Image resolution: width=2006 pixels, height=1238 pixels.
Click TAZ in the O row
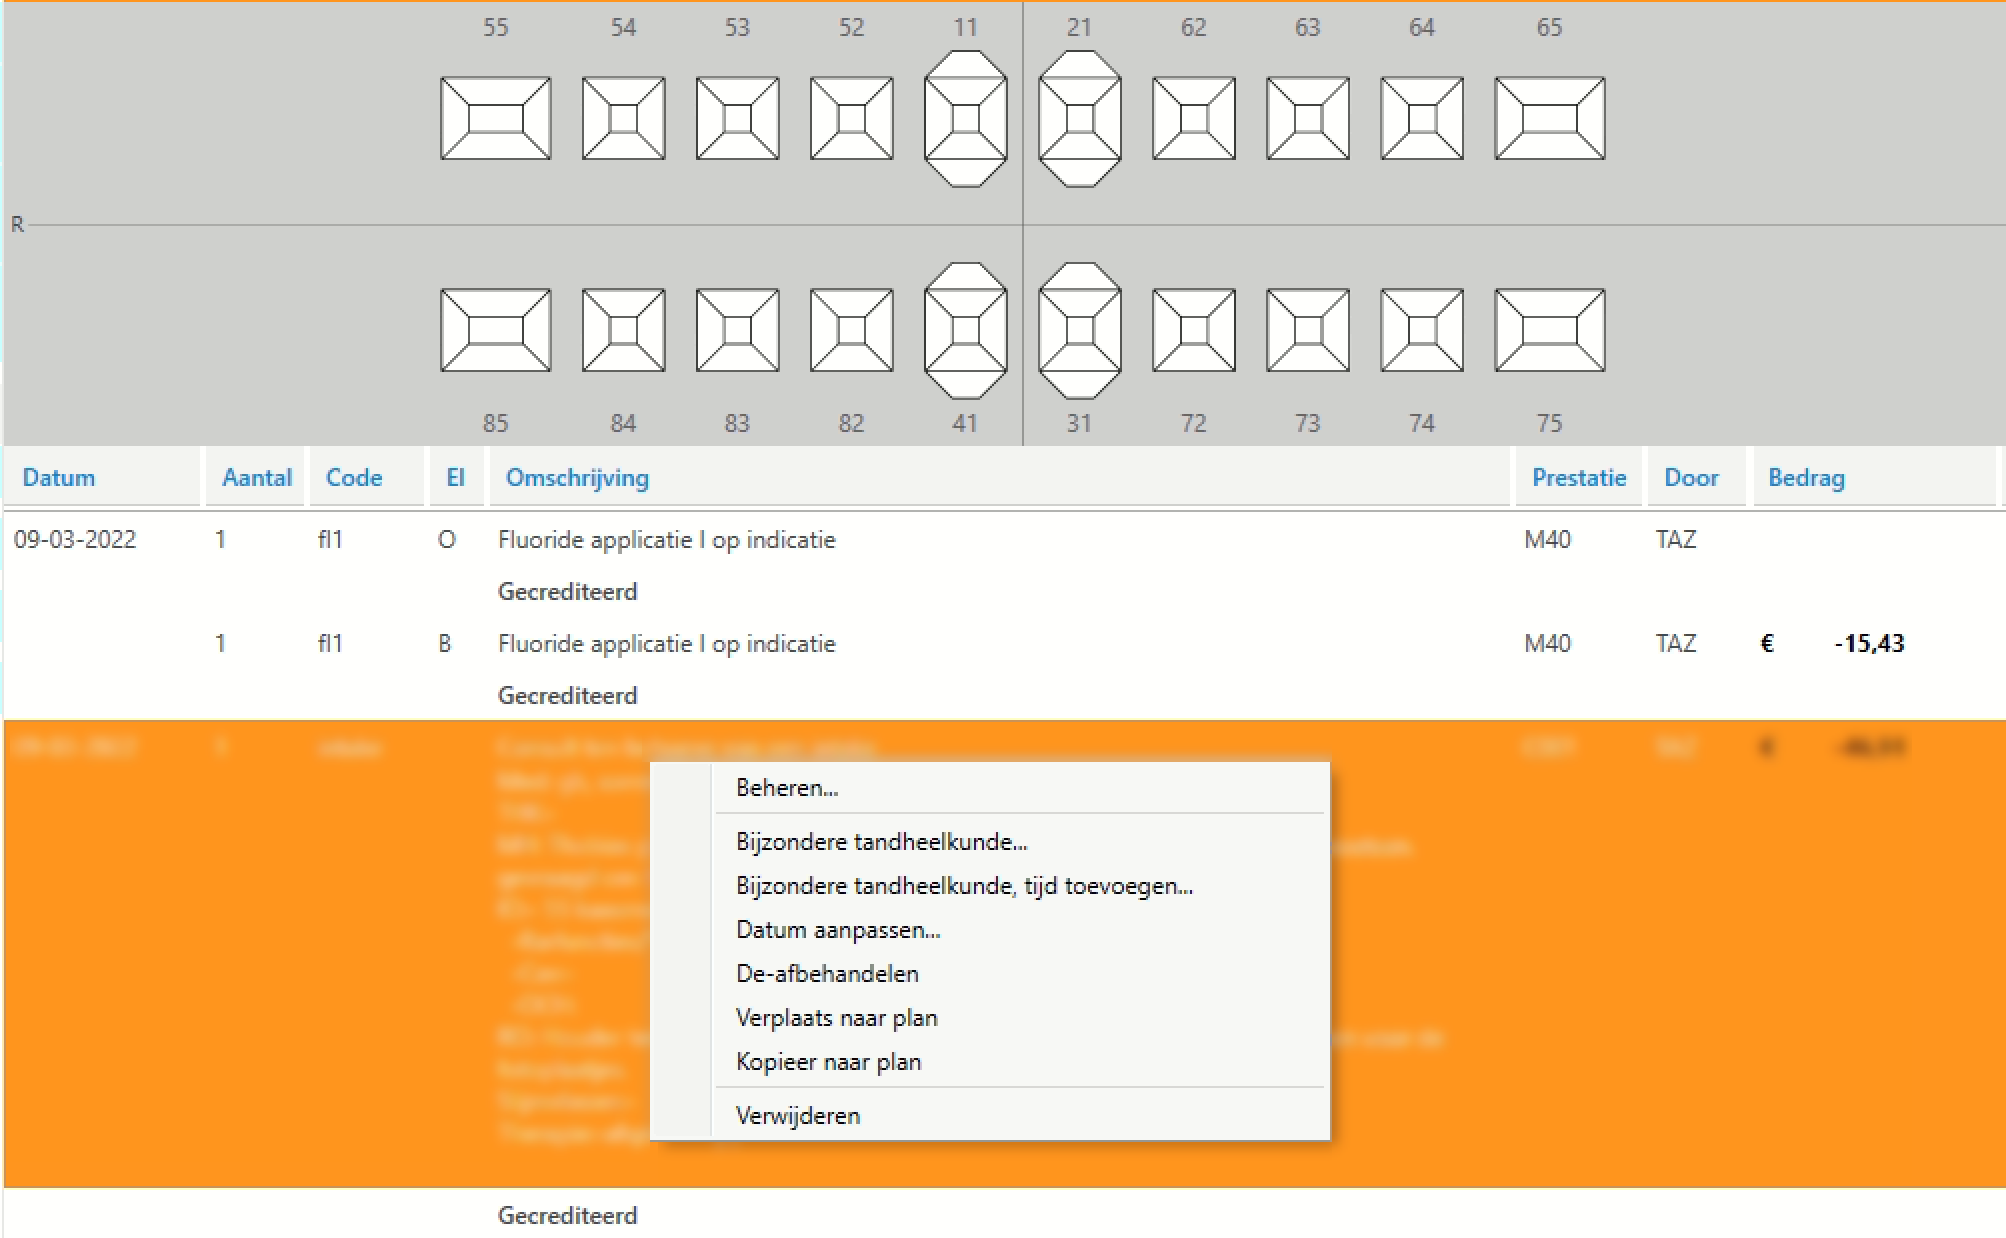(x=1676, y=540)
